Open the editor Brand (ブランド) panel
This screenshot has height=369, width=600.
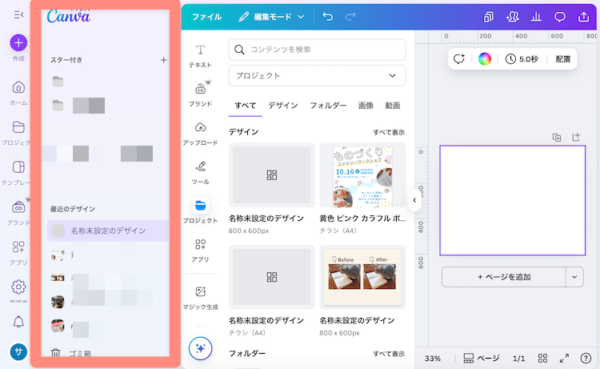200,94
